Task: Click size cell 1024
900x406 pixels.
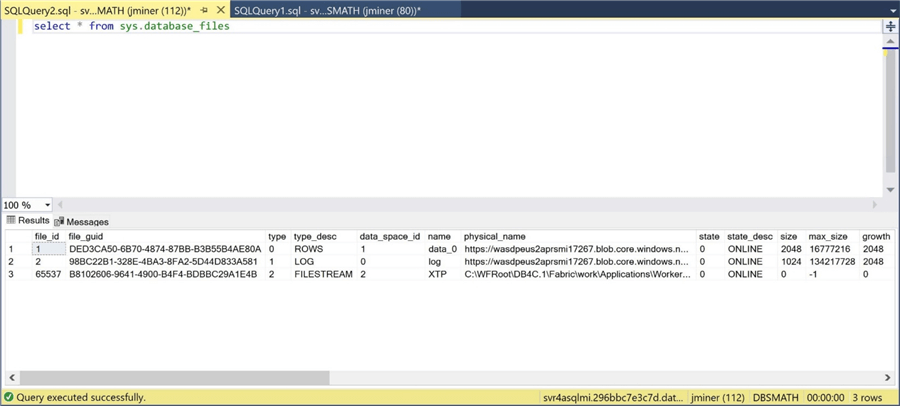Action: (x=792, y=262)
